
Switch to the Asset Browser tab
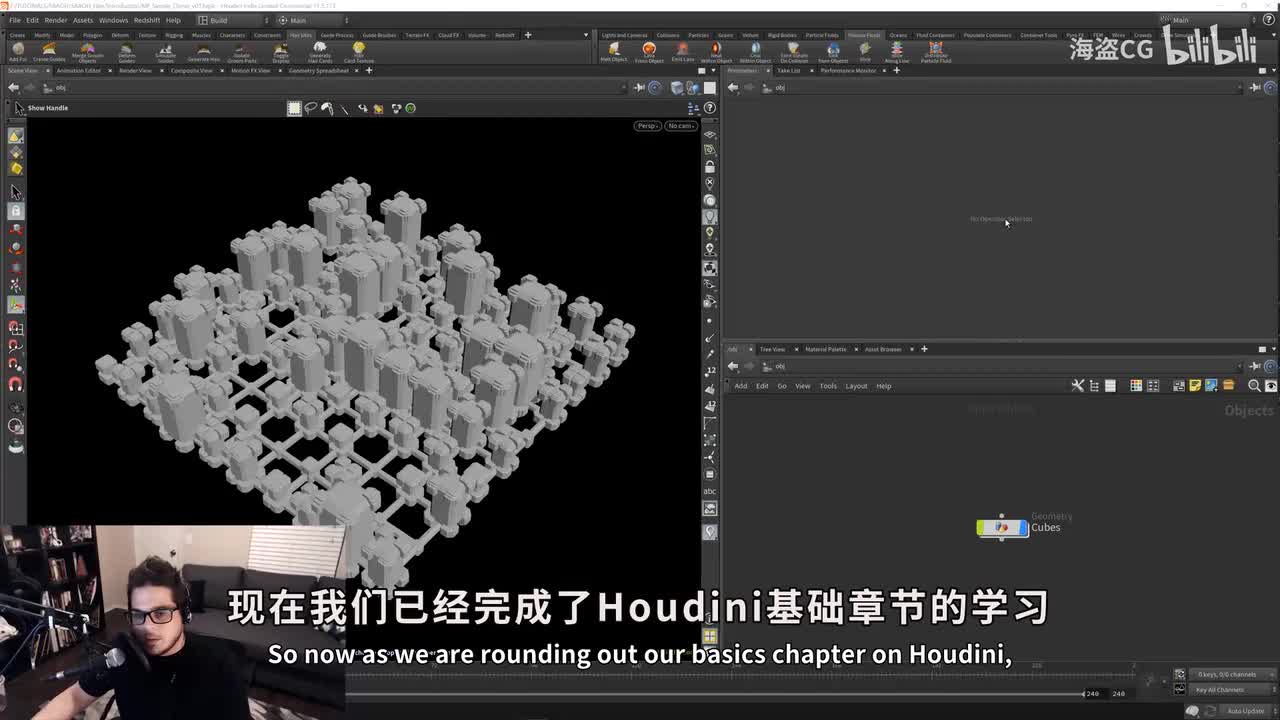(883, 349)
